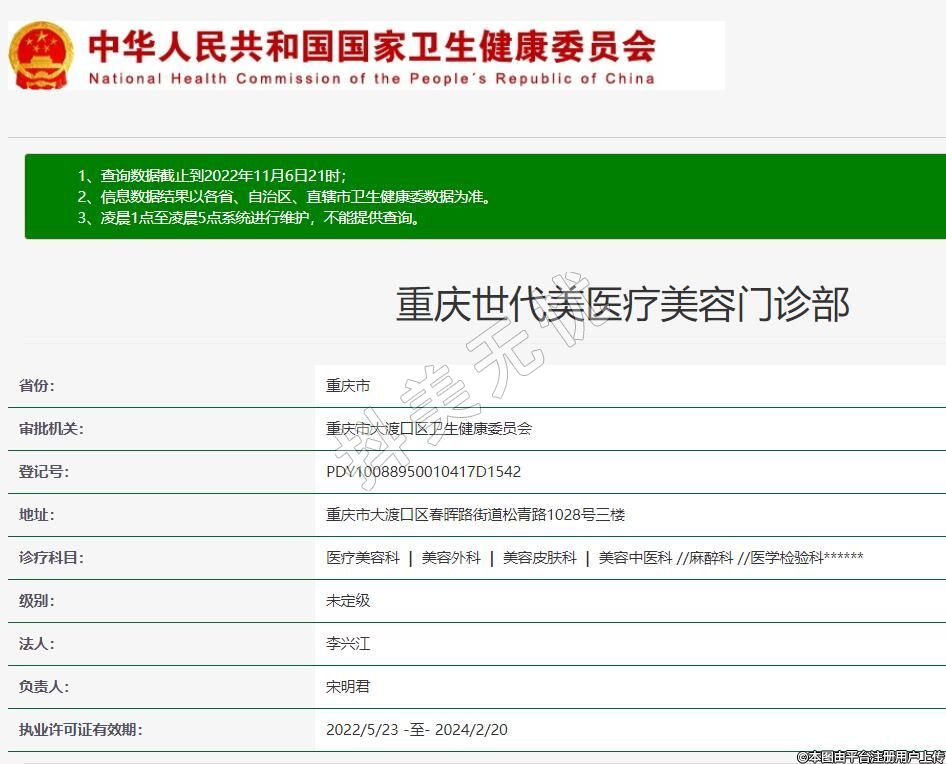Click the English National Health Commission subtitle

click(x=371, y=79)
